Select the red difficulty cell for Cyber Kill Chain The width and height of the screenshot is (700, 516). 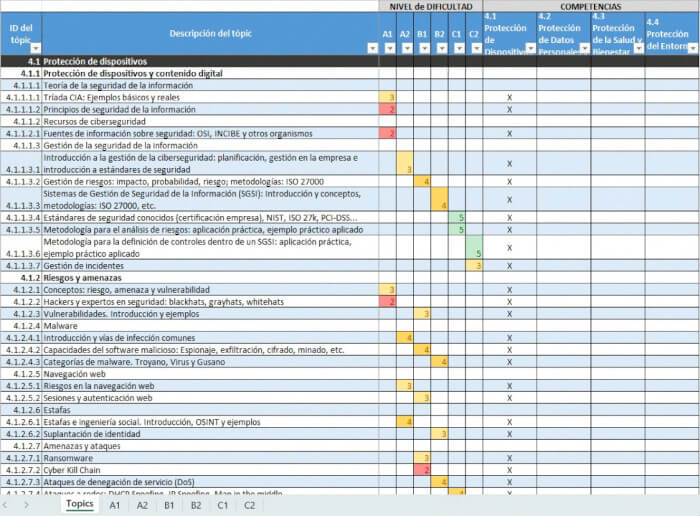point(422,469)
